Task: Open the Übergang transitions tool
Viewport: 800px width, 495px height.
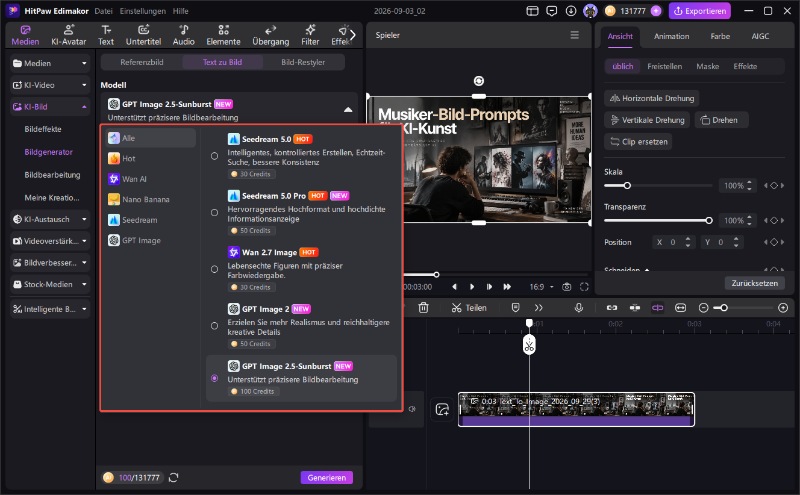Action: [270, 35]
